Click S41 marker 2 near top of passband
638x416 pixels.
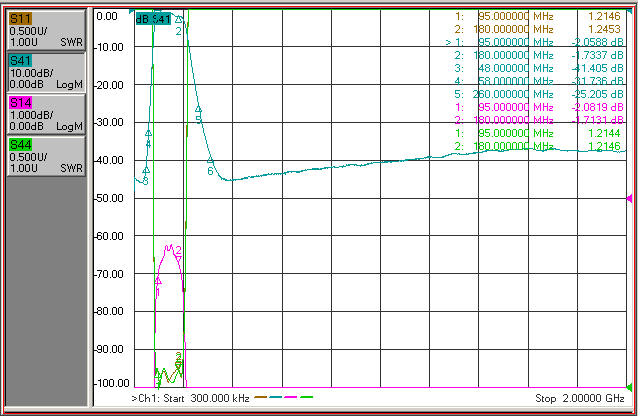pos(179,19)
